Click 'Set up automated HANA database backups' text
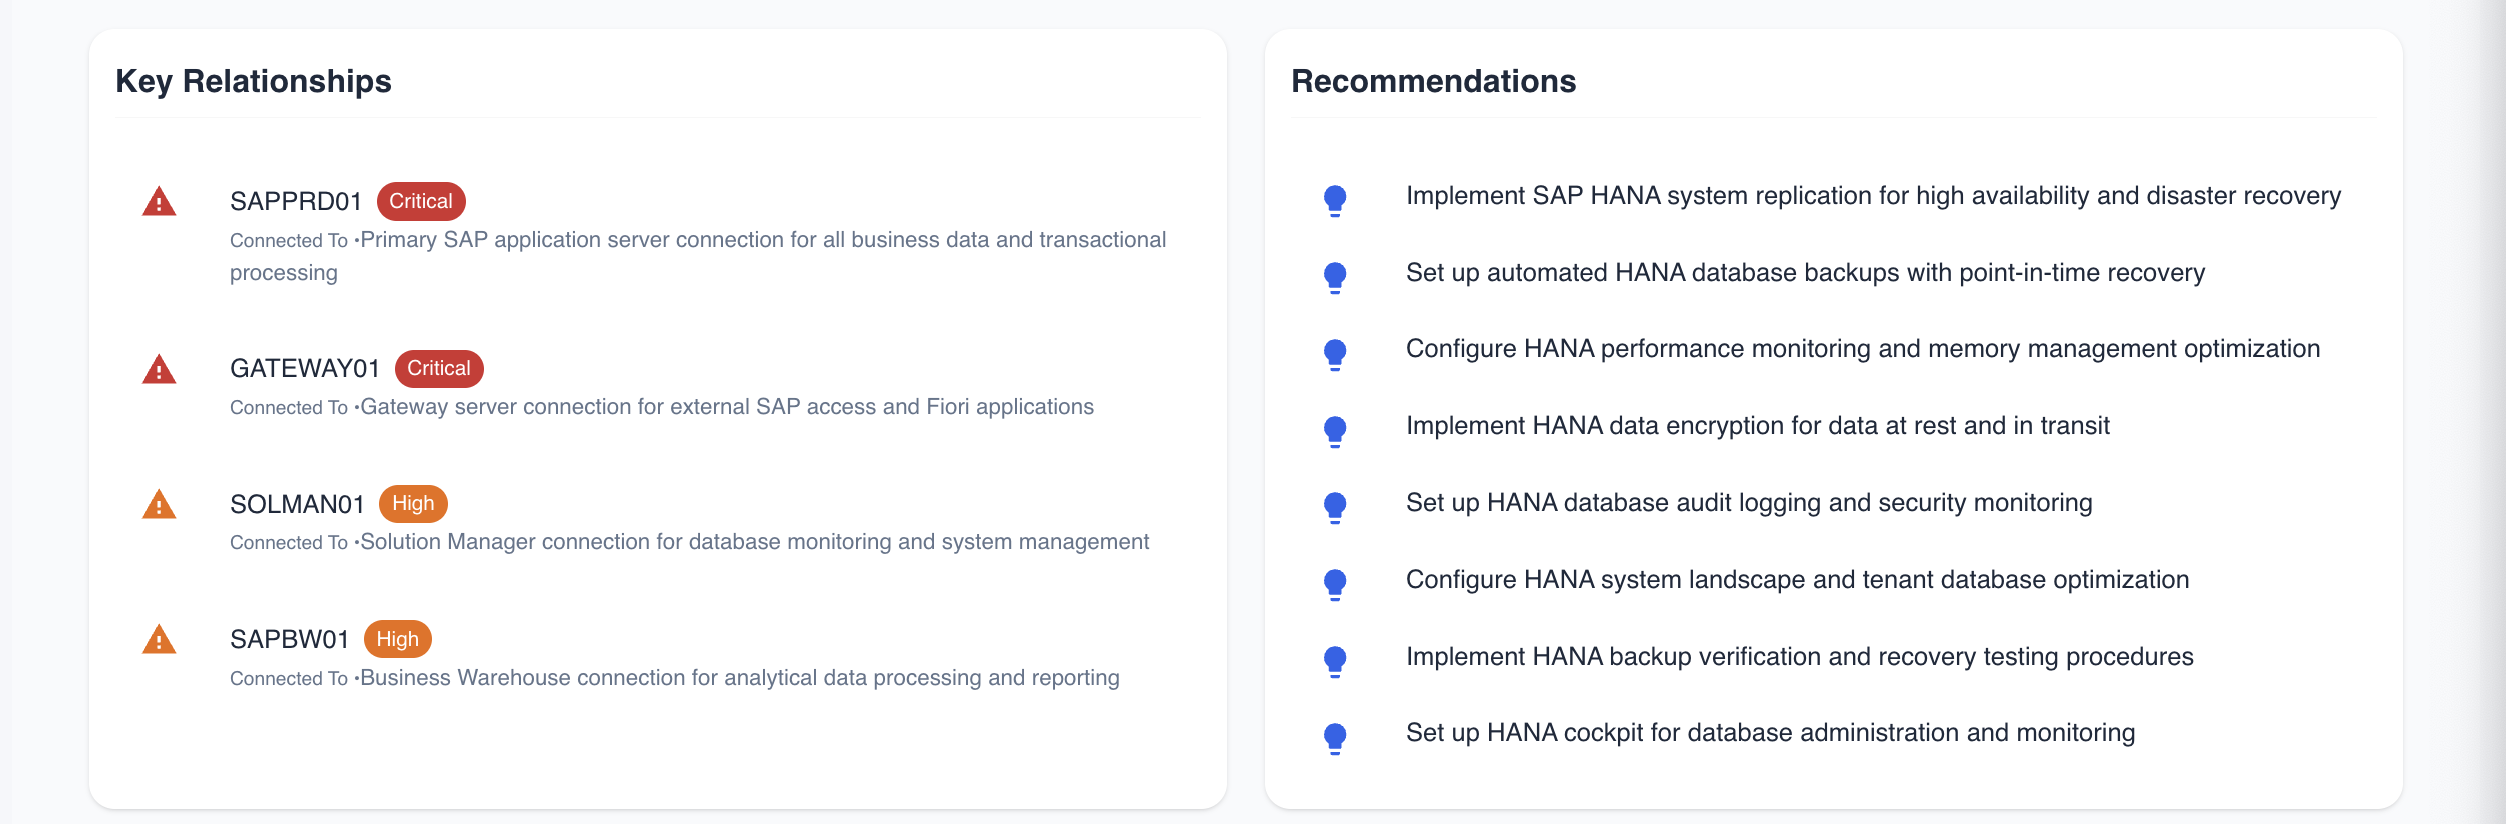 point(1805,273)
